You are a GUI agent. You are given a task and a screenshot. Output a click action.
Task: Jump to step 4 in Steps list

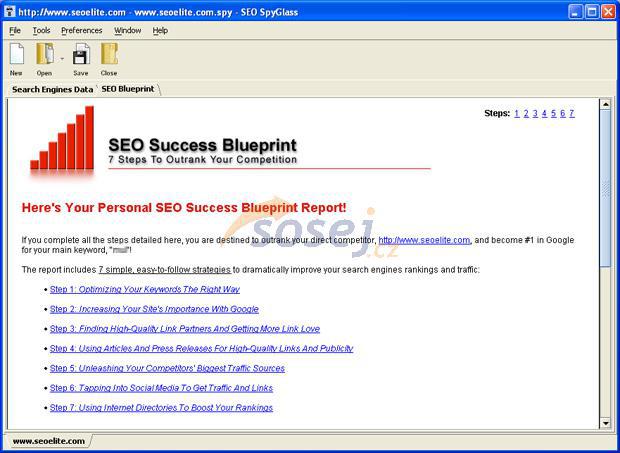pyautogui.click(x=544, y=113)
